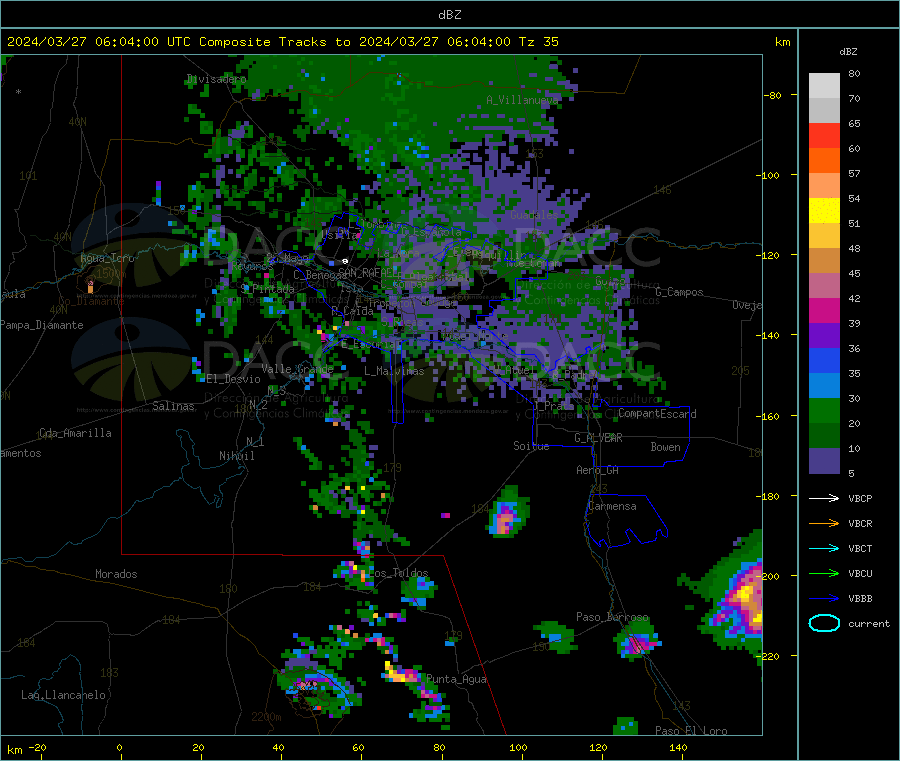Image resolution: width=900 pixels, height=761 pixels.
Task: Click the 'El_Desvio' map label
Action: point(233,379)
